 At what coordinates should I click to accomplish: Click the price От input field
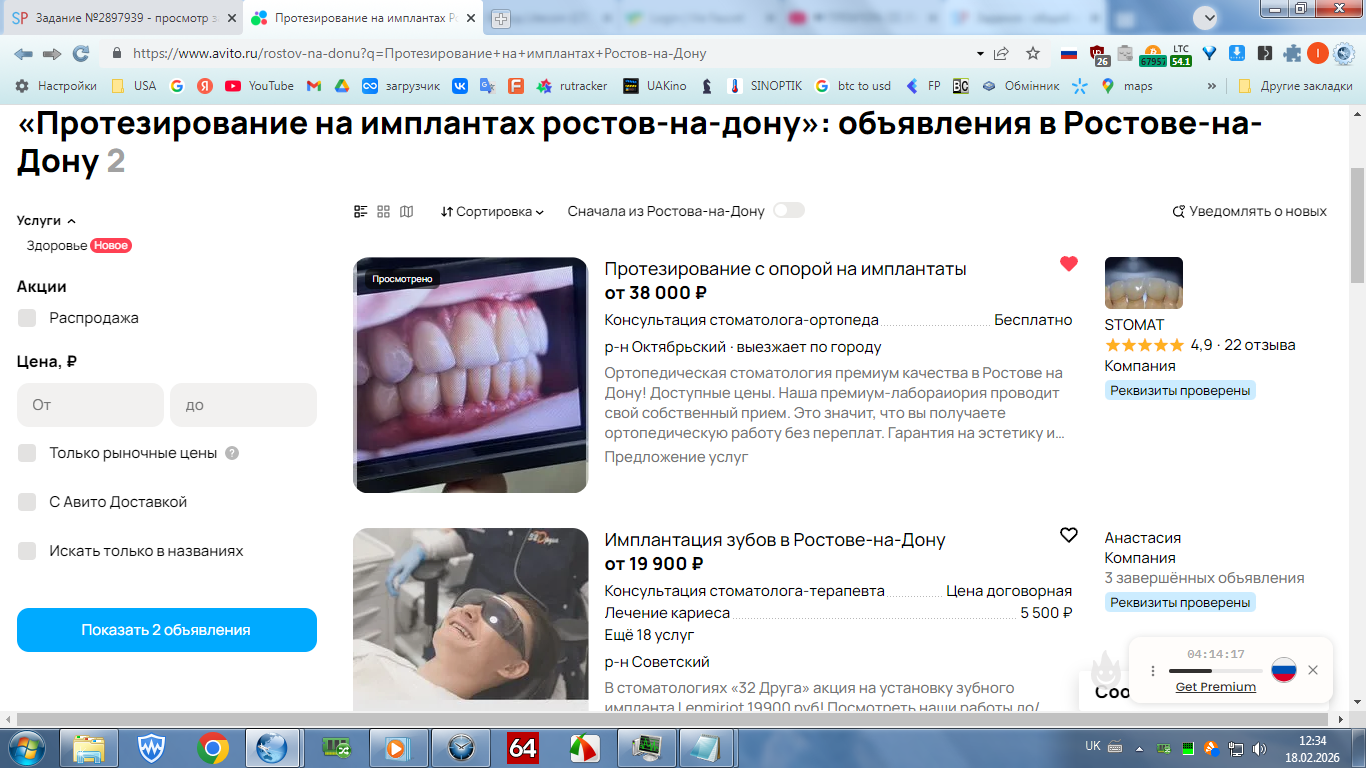coord(90,405)
